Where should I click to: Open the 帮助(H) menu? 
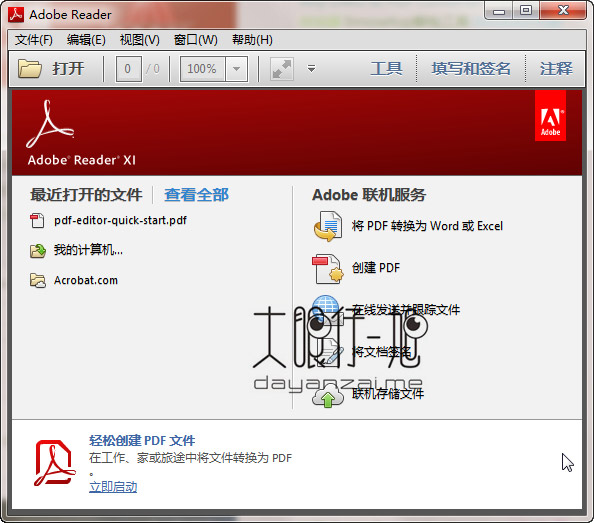252,39
